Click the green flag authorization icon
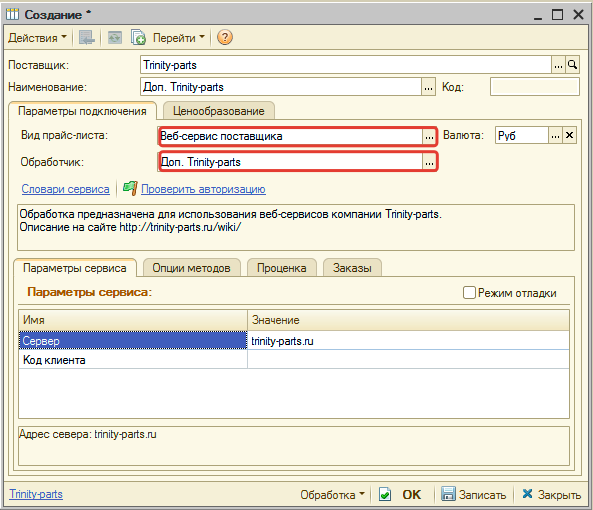Screen dimensions: 593x510 point(130,188)
